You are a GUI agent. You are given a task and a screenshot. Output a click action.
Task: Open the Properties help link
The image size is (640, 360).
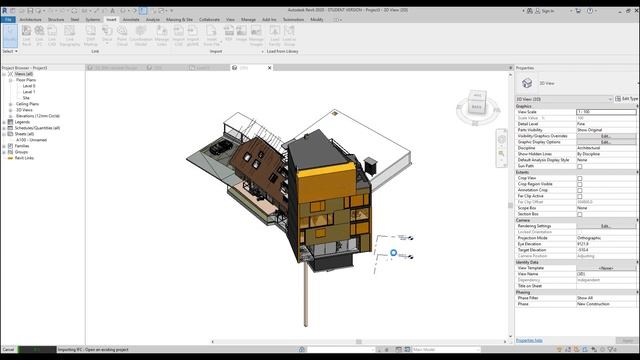[x=529, y=340]
